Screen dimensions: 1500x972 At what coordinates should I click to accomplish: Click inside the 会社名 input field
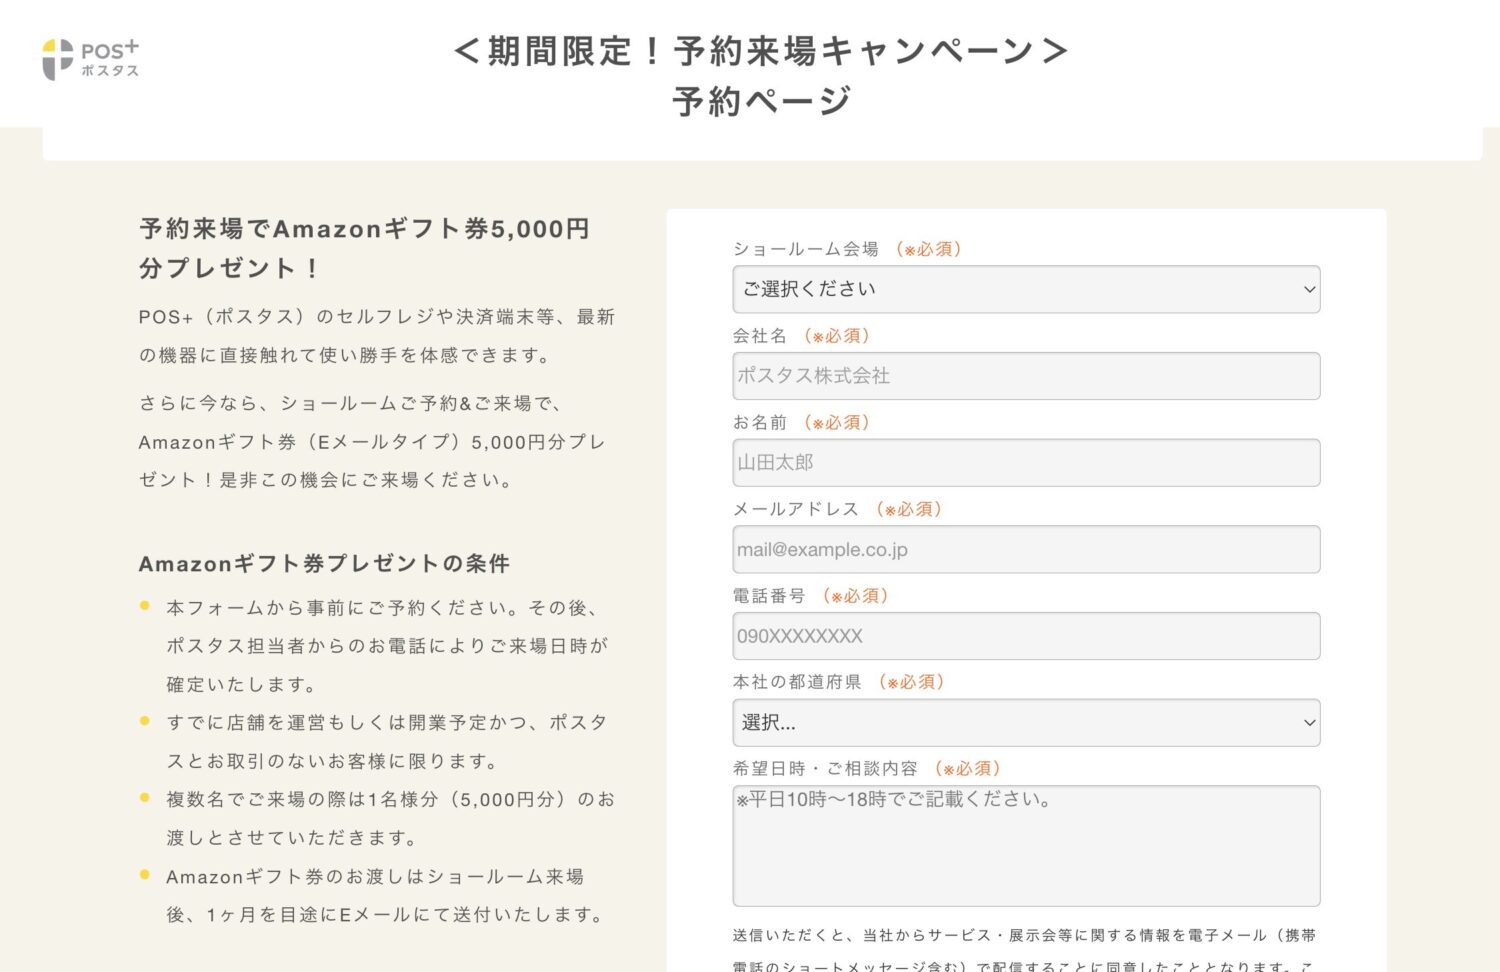click(1026, 376)
